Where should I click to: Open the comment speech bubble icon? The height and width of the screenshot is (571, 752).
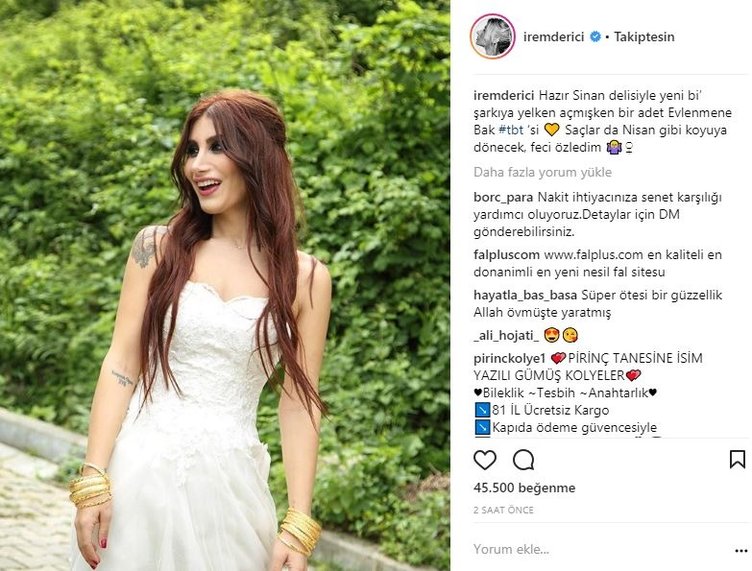coord(523,460)
